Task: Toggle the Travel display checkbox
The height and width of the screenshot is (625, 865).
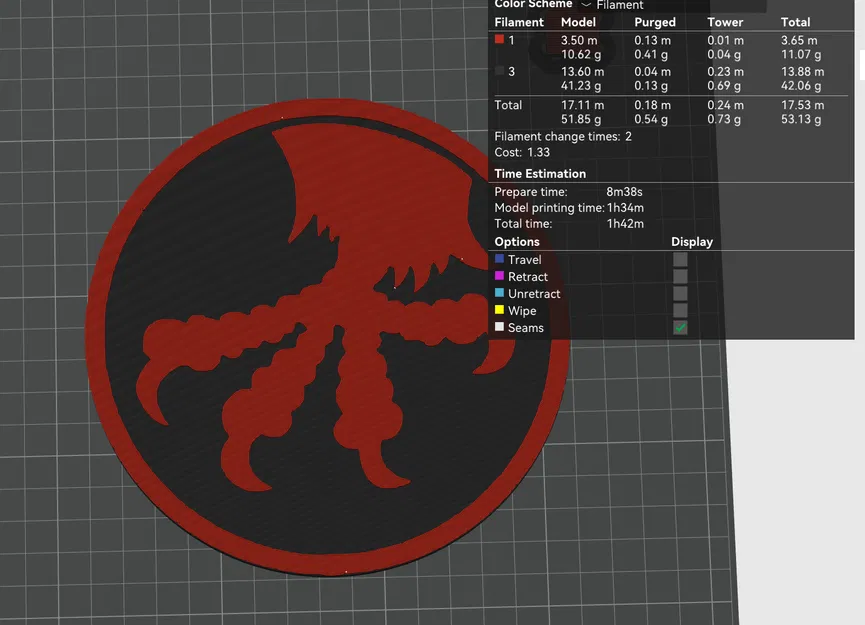Action: 680,259
